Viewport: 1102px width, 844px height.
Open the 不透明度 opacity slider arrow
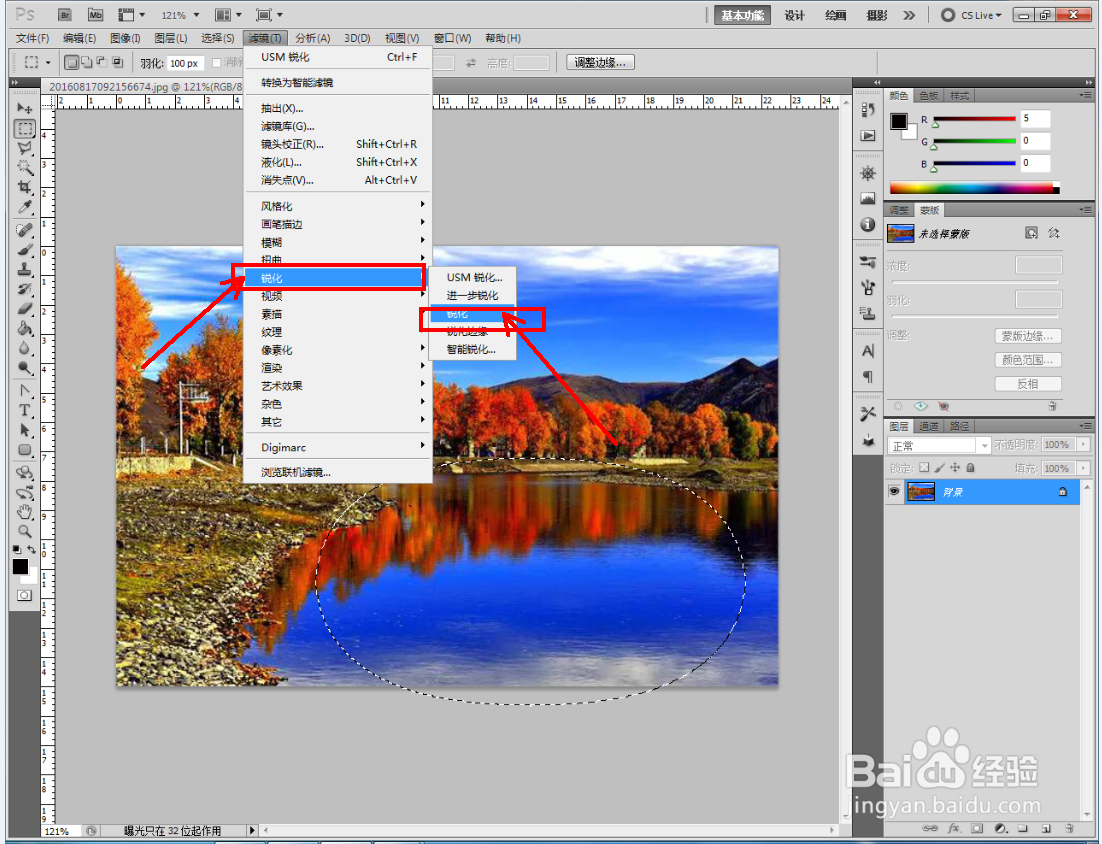[1083, 444]
